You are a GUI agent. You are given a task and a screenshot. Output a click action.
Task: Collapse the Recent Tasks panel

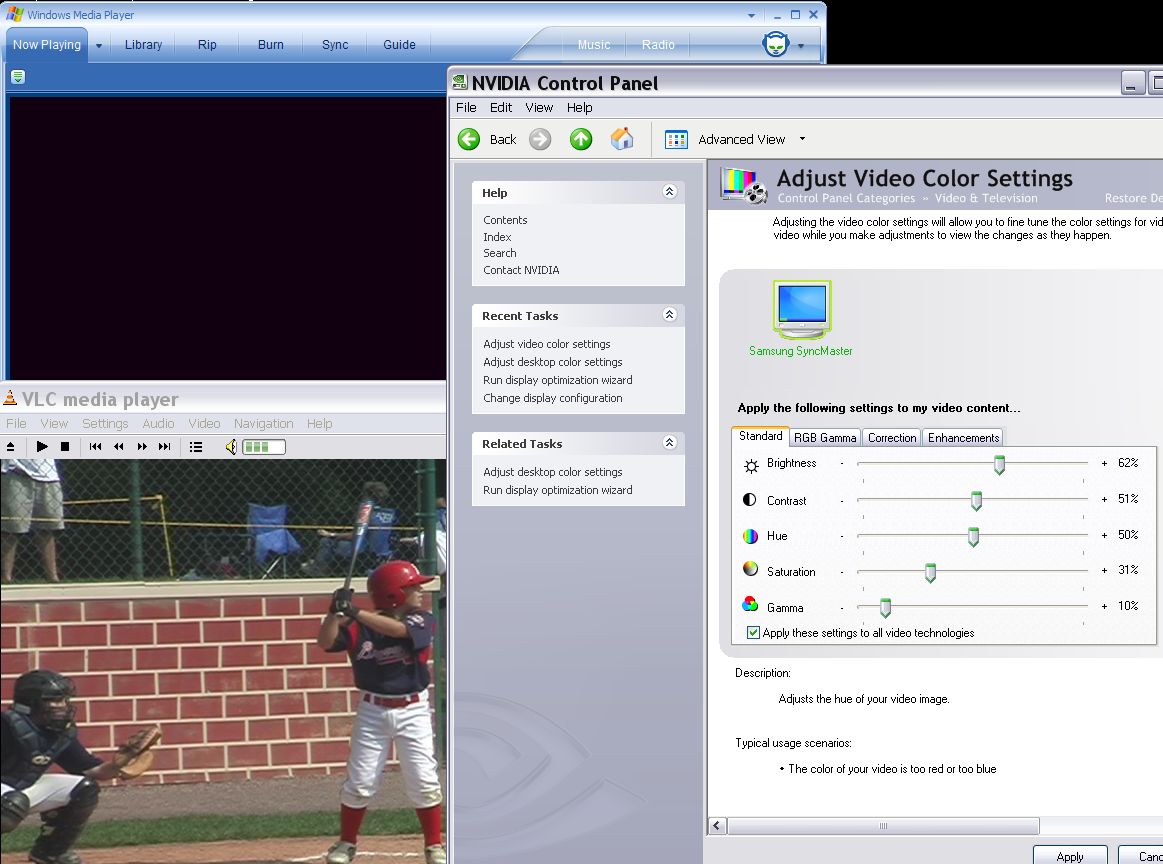(x=669, y=314)
